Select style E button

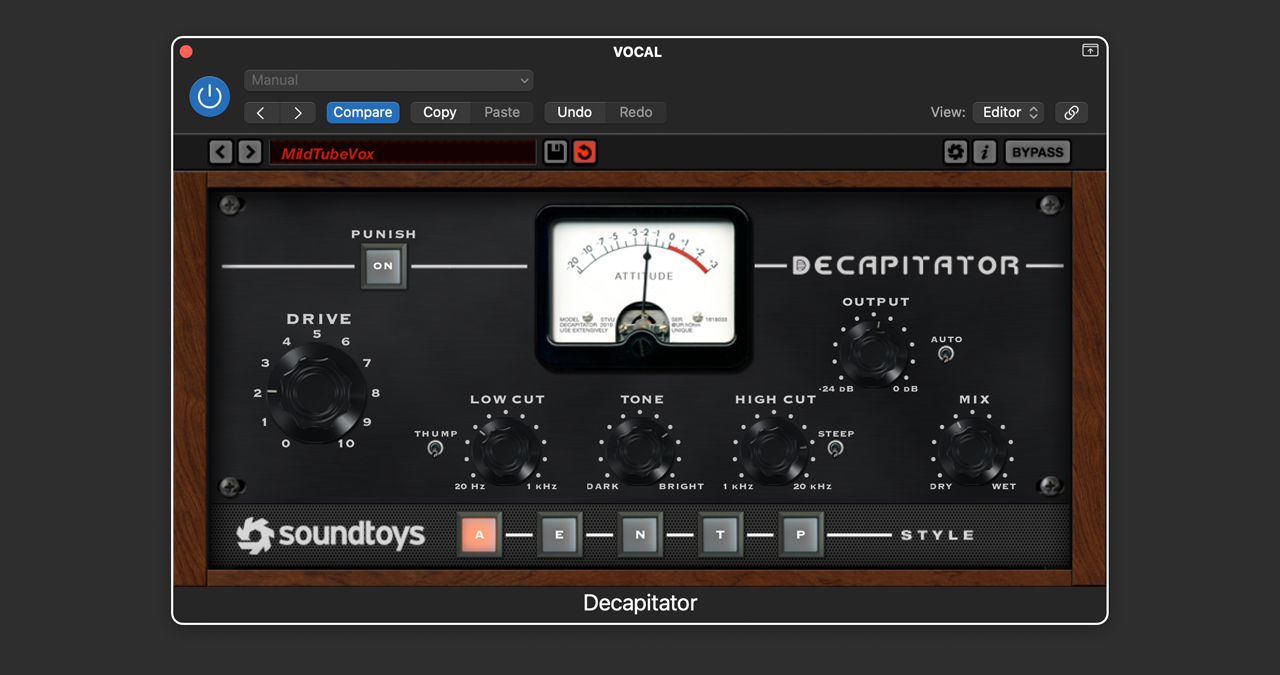click(x=559, y=535)
